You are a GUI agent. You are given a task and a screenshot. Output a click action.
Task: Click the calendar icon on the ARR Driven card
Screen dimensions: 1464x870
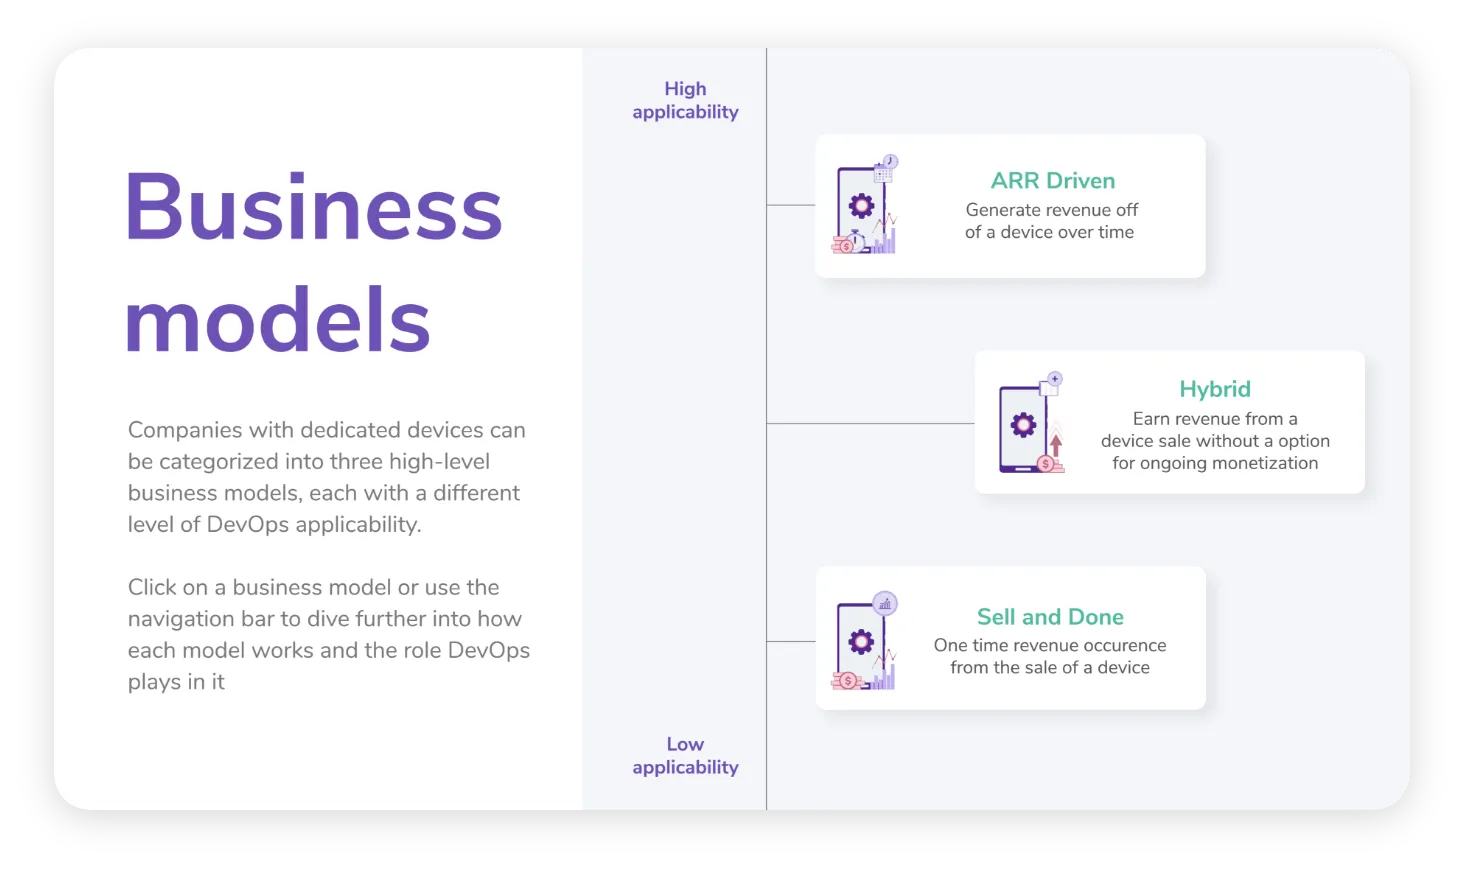pos(883,174)
